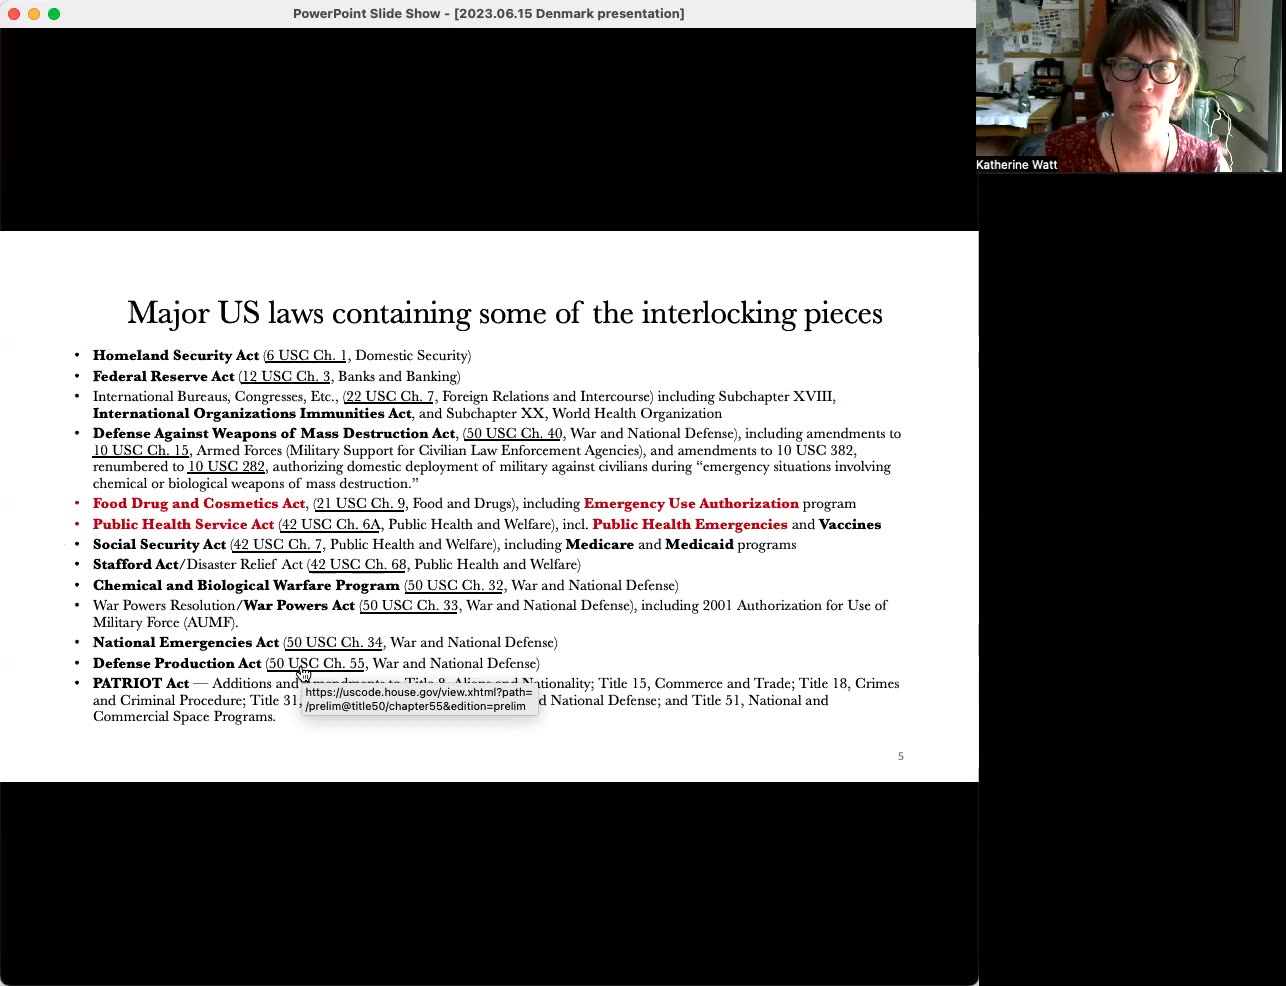Open the 21 USC Ch. 9 link
Viewport: 1286px width, 986px height.
coord(360,504)
